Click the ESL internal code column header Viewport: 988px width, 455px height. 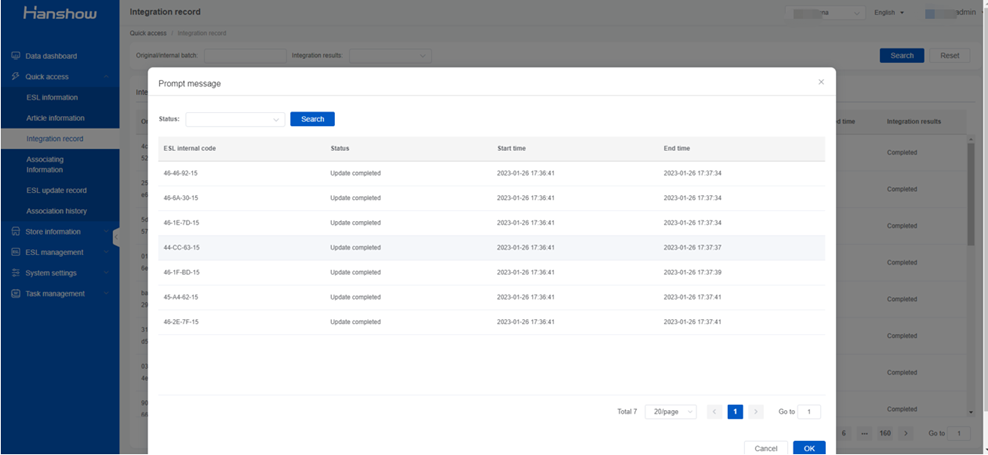190,149
